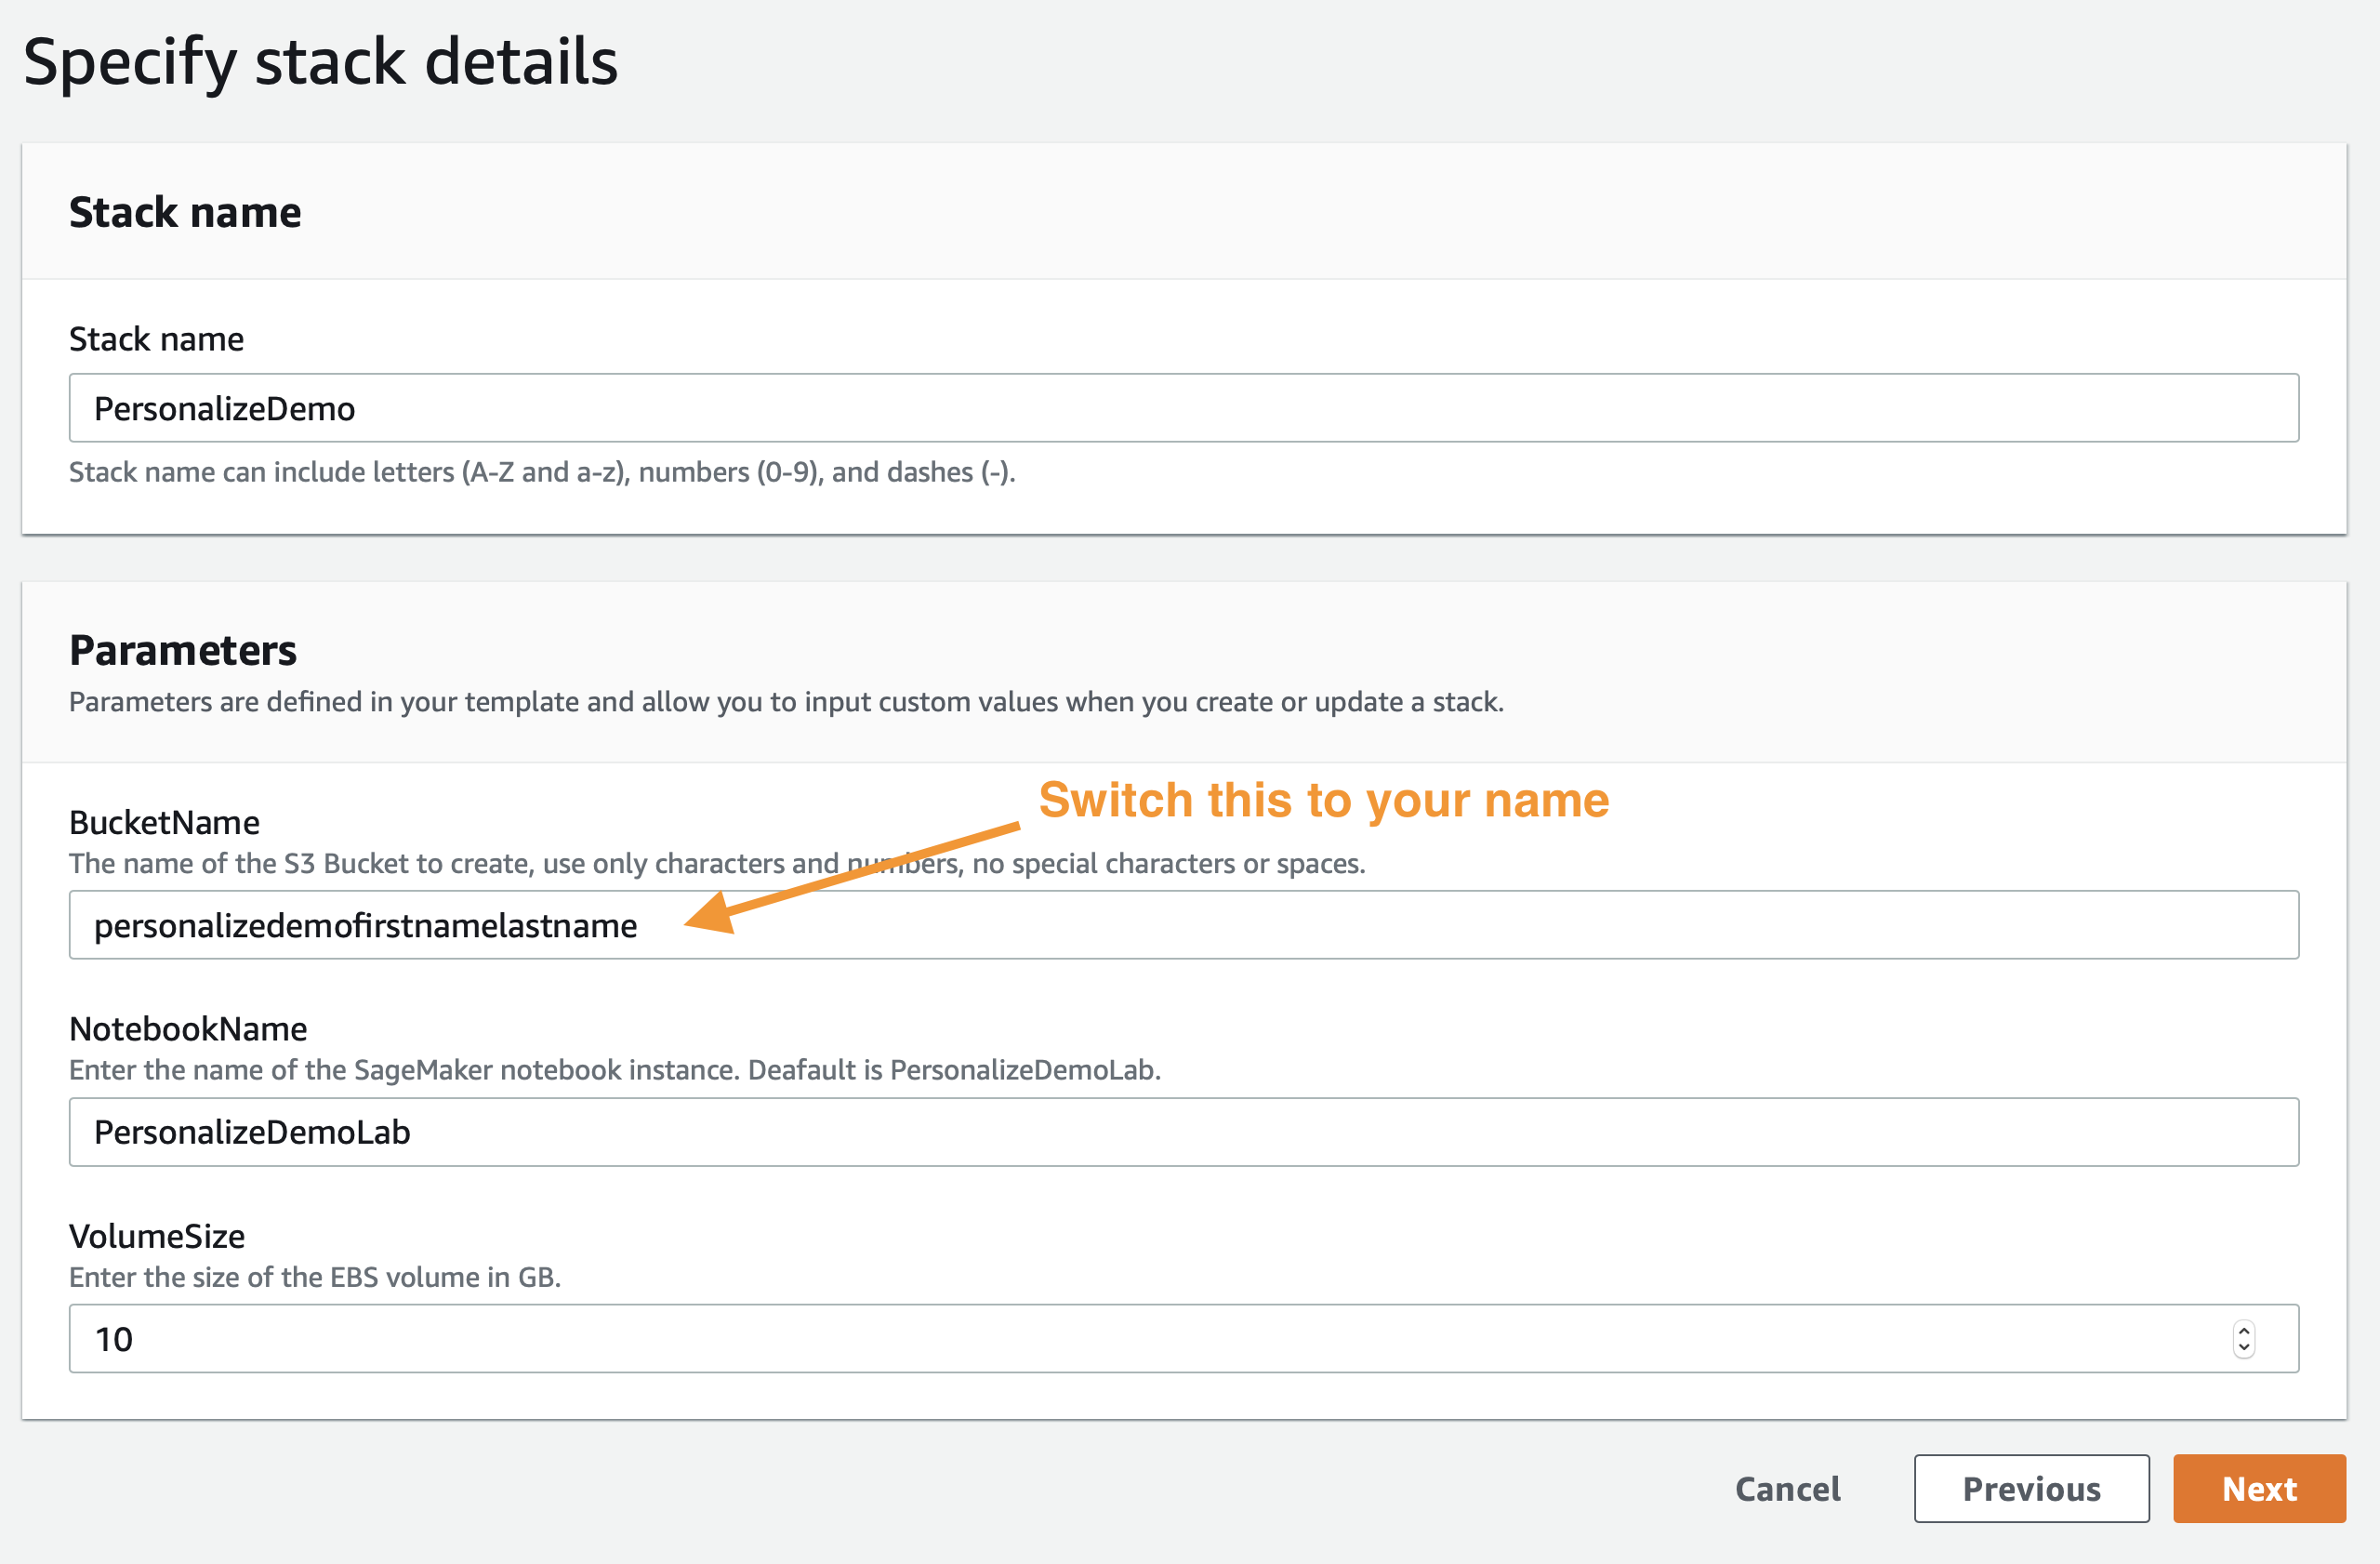Click the BucketName field label
This screenshot has height=1564, width=2380.
tap(164, 822)
